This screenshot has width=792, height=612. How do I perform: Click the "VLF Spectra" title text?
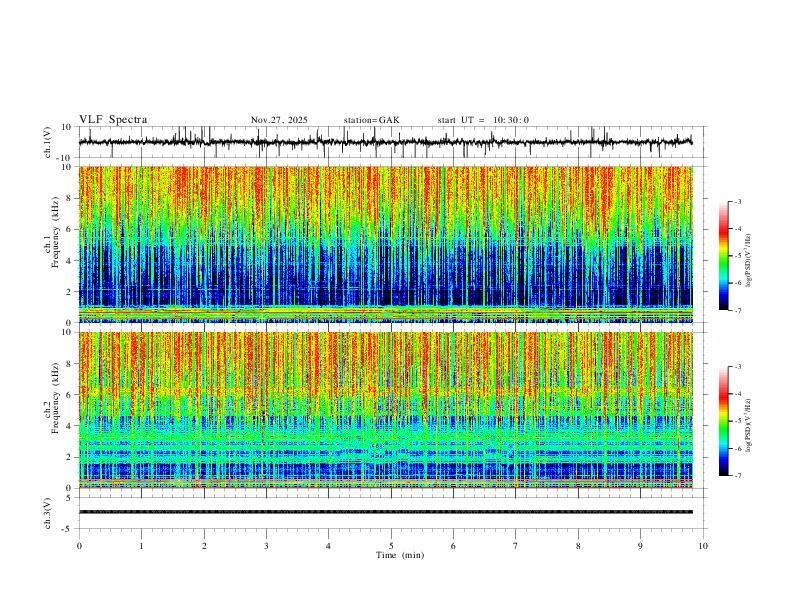113,120
